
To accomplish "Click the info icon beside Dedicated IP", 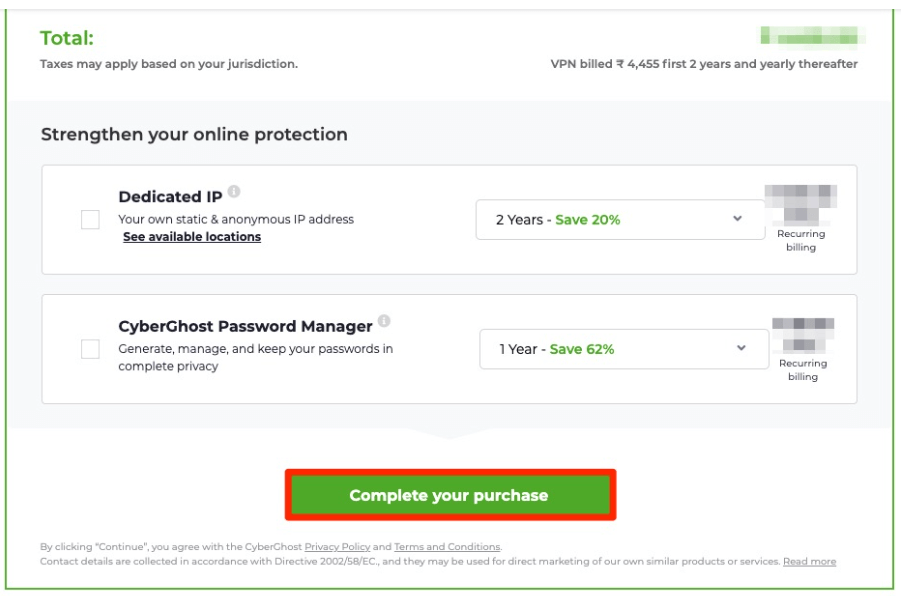I will (x=234, y=191).
